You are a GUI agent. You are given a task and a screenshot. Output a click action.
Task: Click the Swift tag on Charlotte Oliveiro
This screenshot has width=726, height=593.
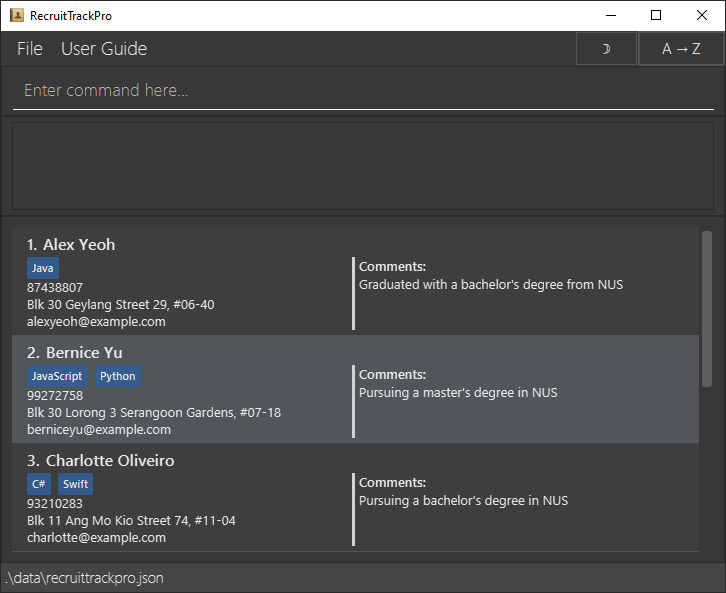75,484
